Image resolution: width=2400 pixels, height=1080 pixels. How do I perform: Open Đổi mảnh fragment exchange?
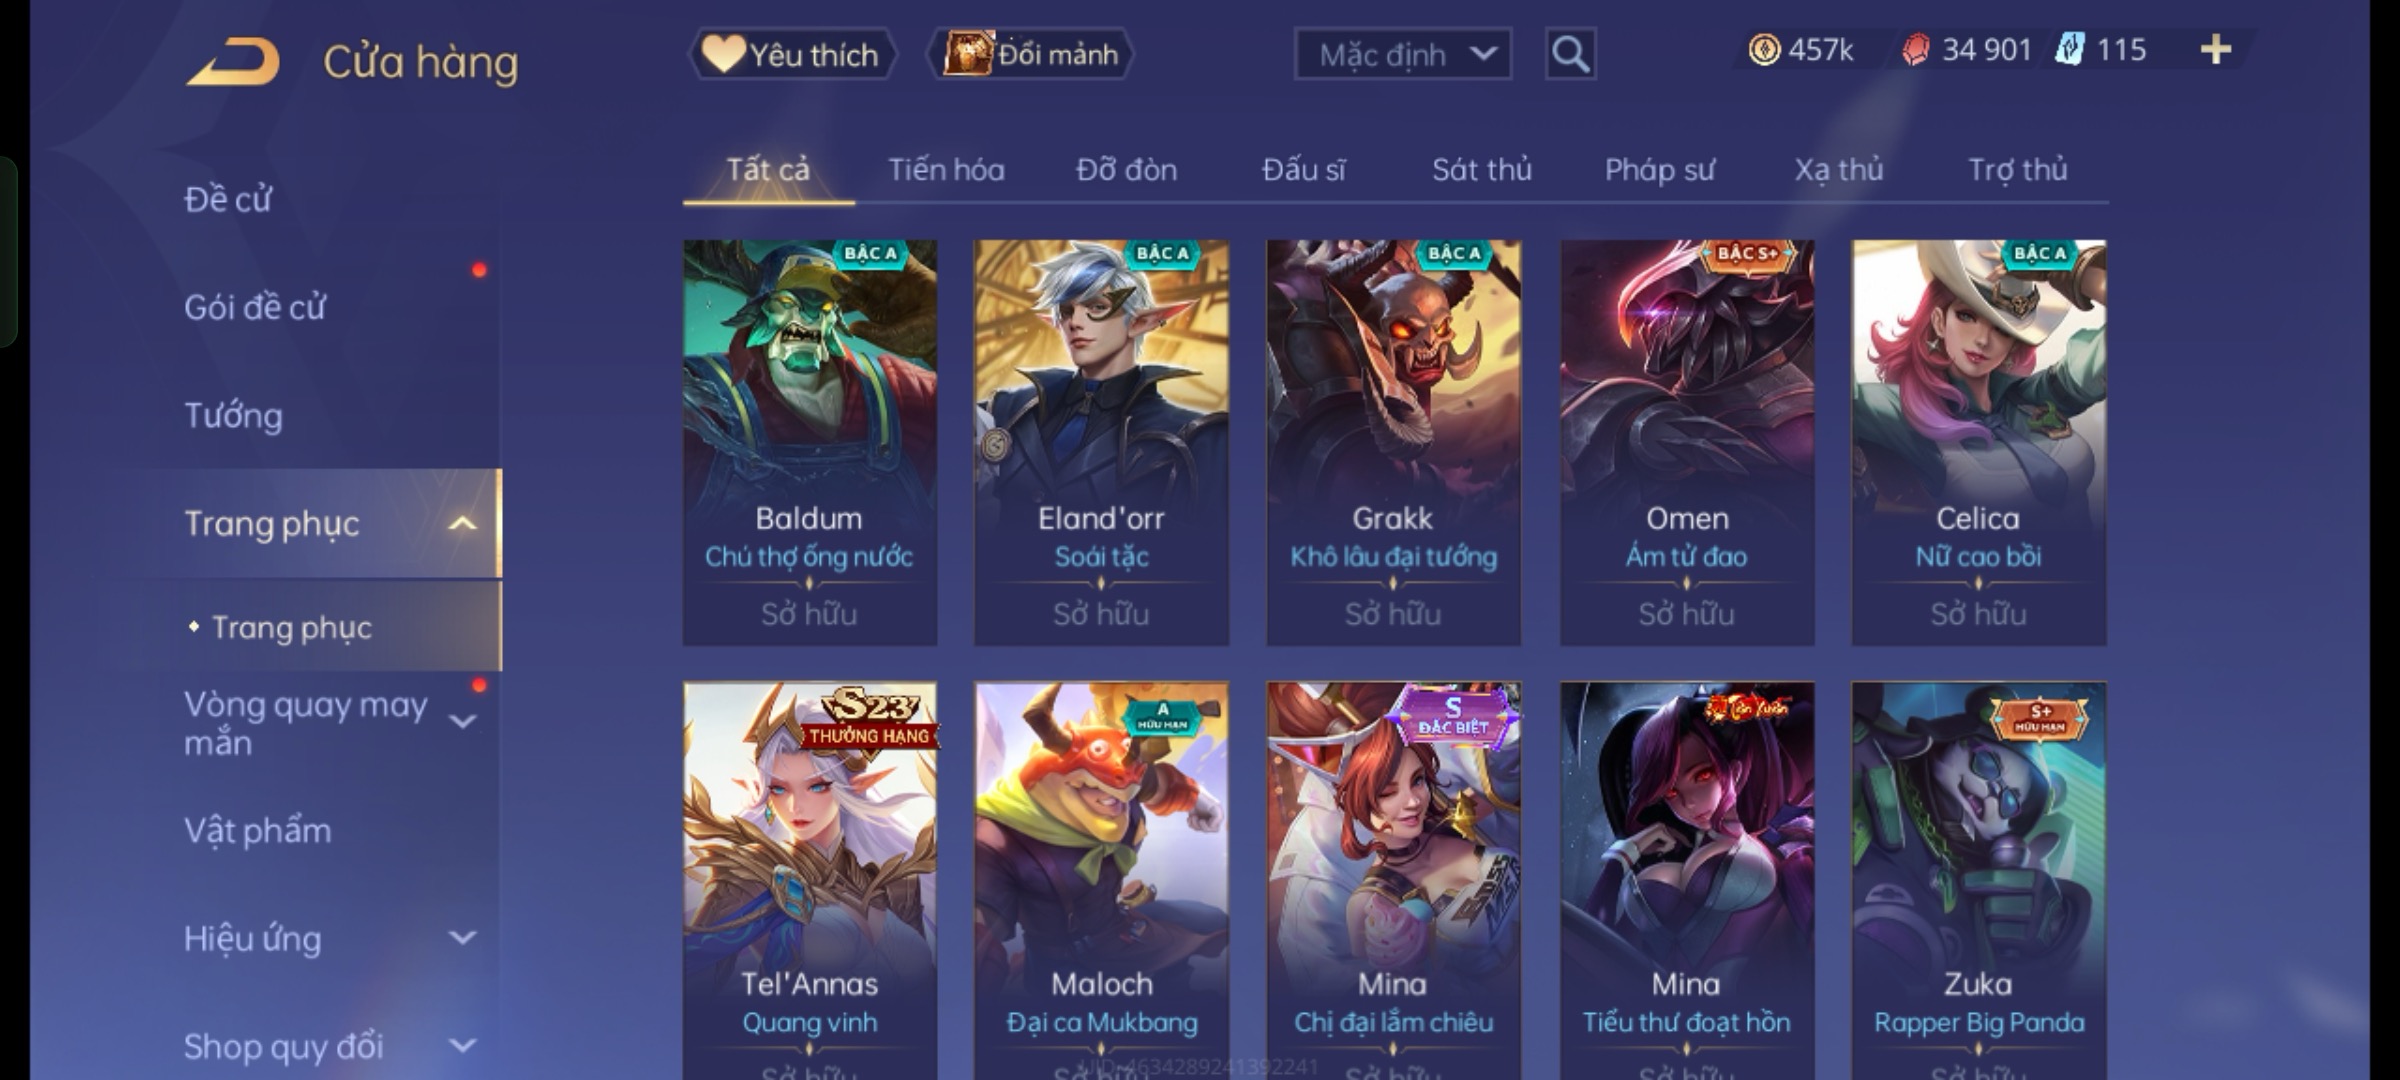tap(1030, 54)
